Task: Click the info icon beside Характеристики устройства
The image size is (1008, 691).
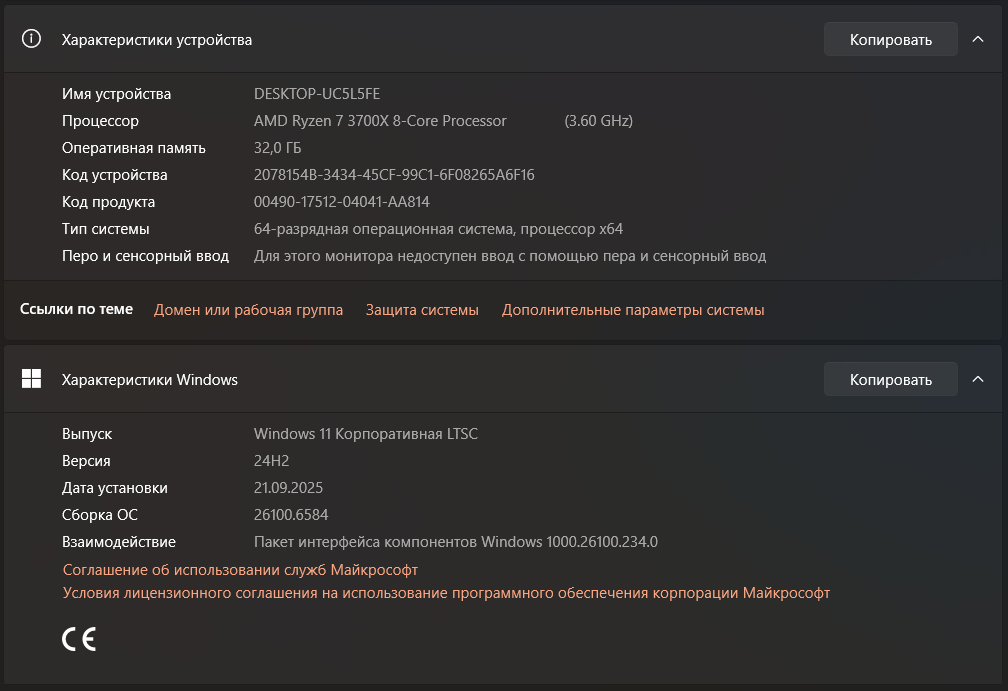Action: 31,39
